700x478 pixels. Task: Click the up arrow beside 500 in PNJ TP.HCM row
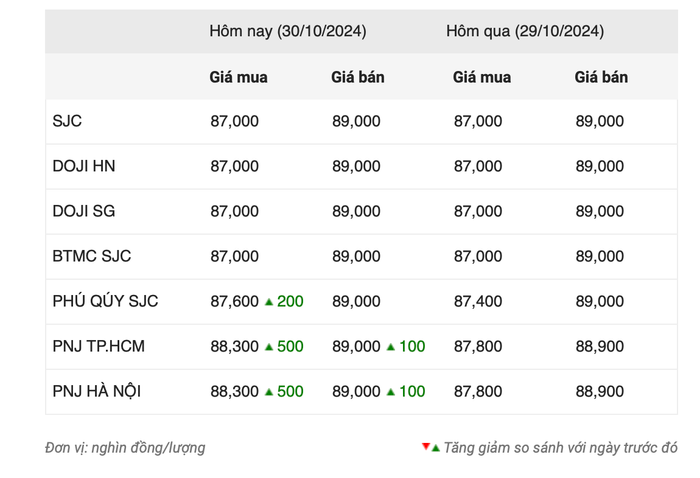coord(269,347)
